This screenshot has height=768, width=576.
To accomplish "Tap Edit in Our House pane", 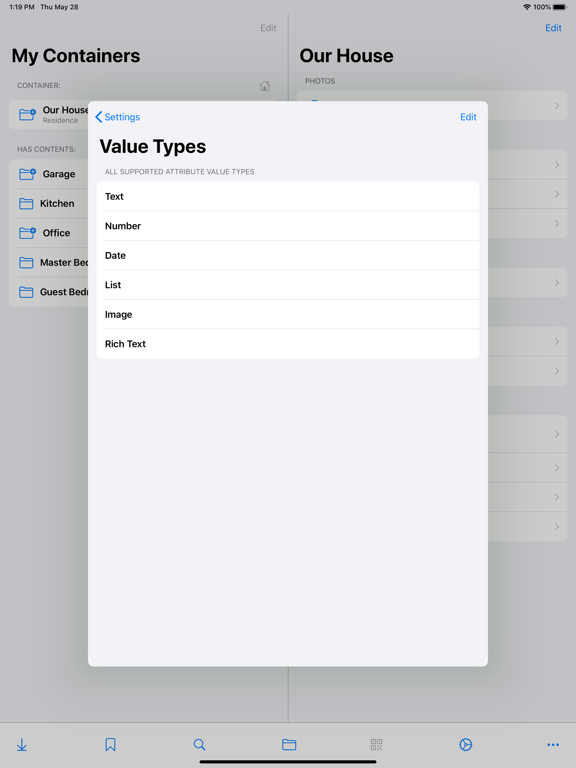I will 553,28.
